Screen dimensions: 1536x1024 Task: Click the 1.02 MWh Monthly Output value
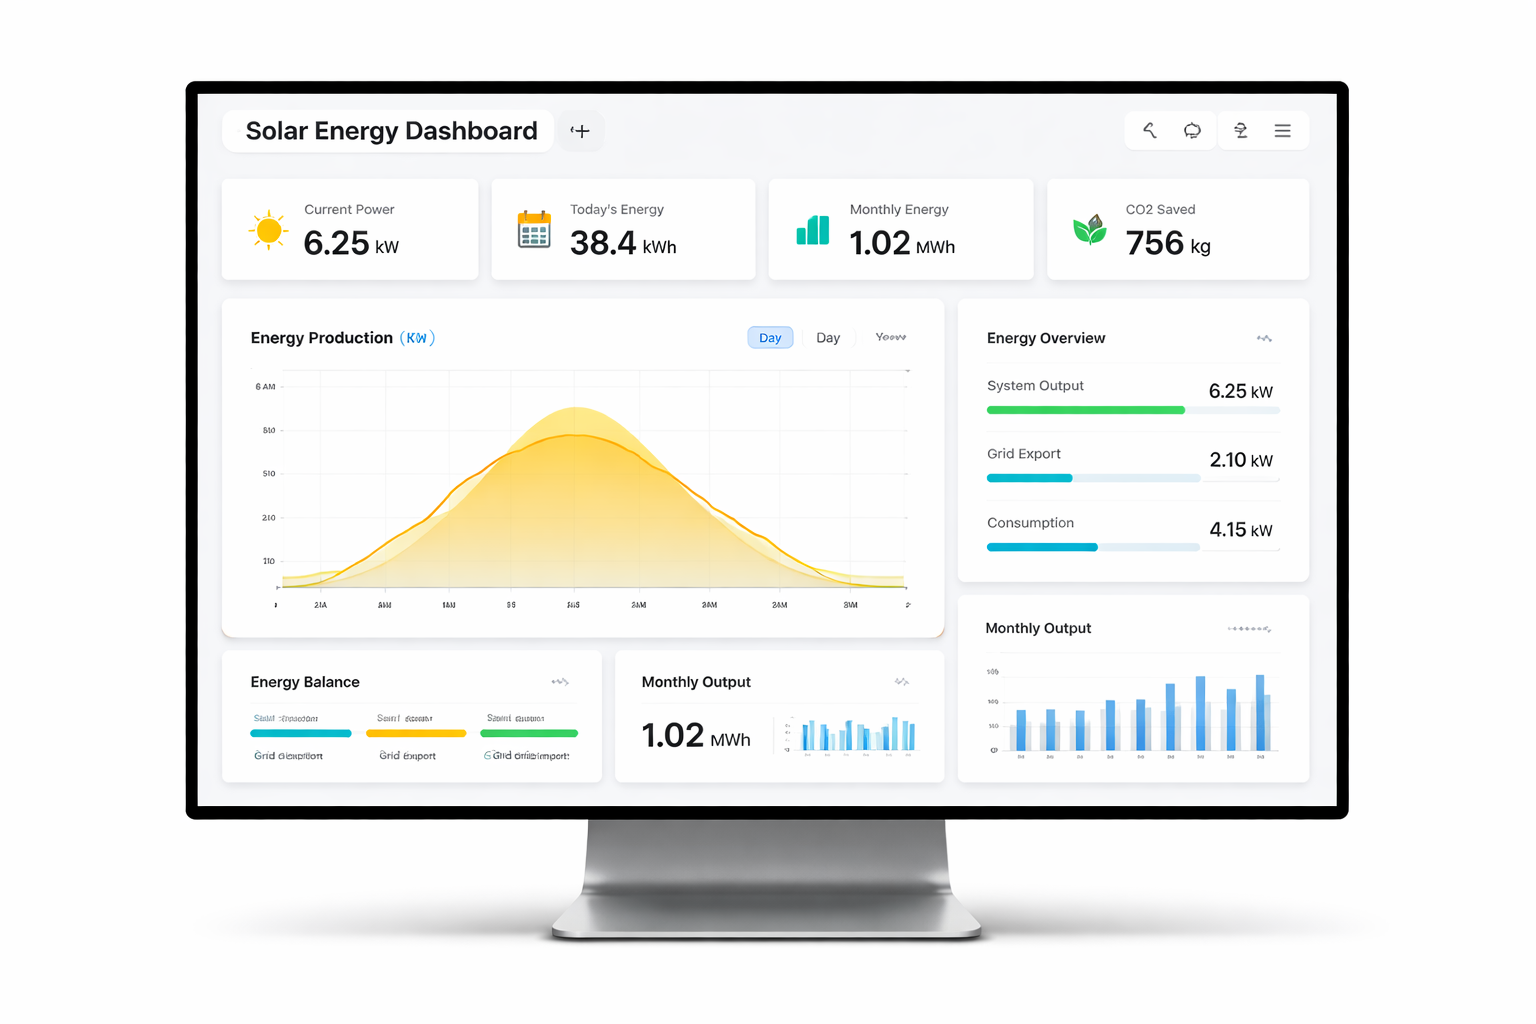(x=695, y=735)
